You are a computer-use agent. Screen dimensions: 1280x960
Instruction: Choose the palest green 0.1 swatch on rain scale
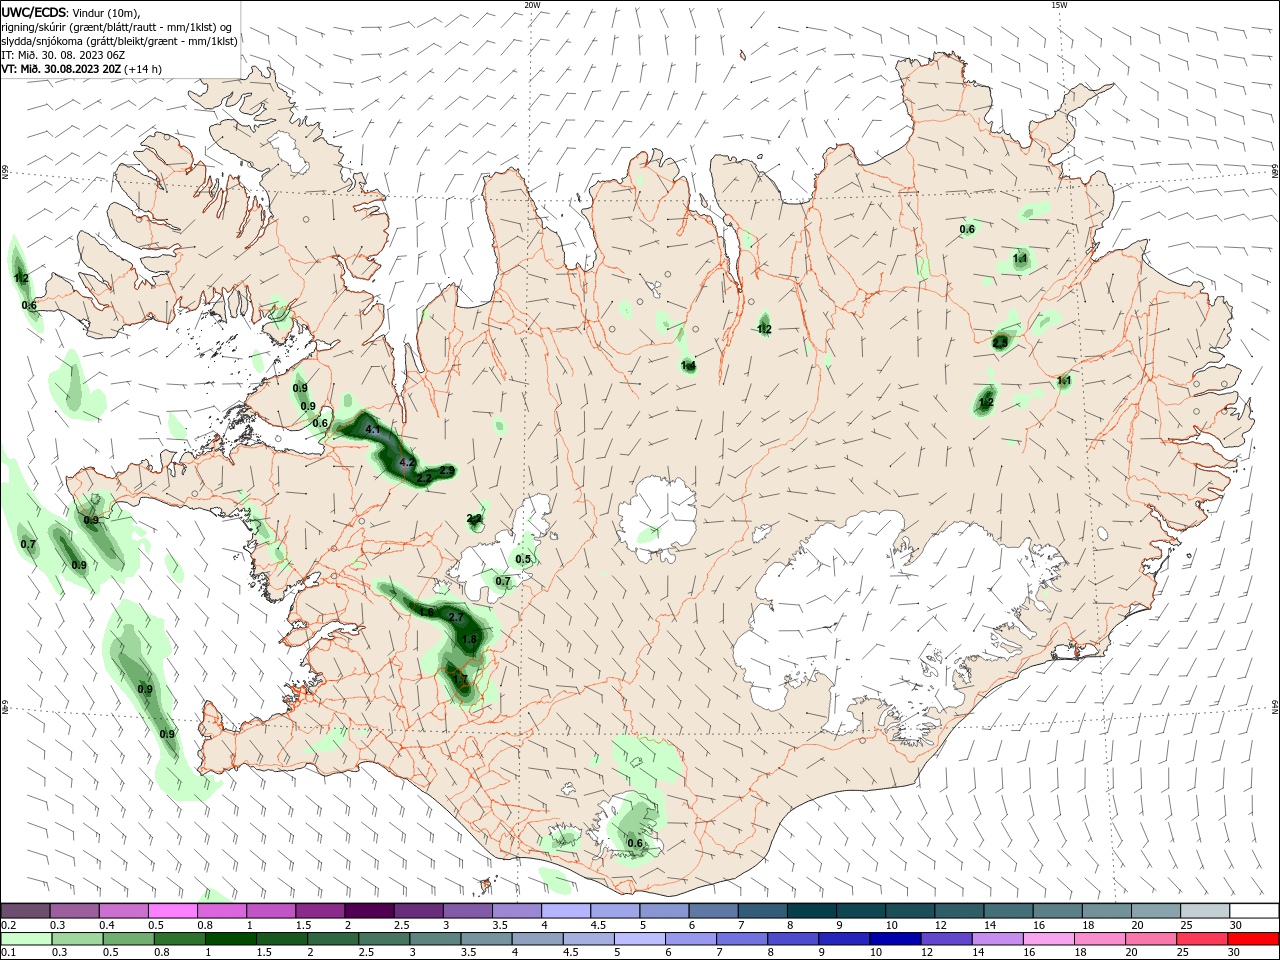click(25, 939)
